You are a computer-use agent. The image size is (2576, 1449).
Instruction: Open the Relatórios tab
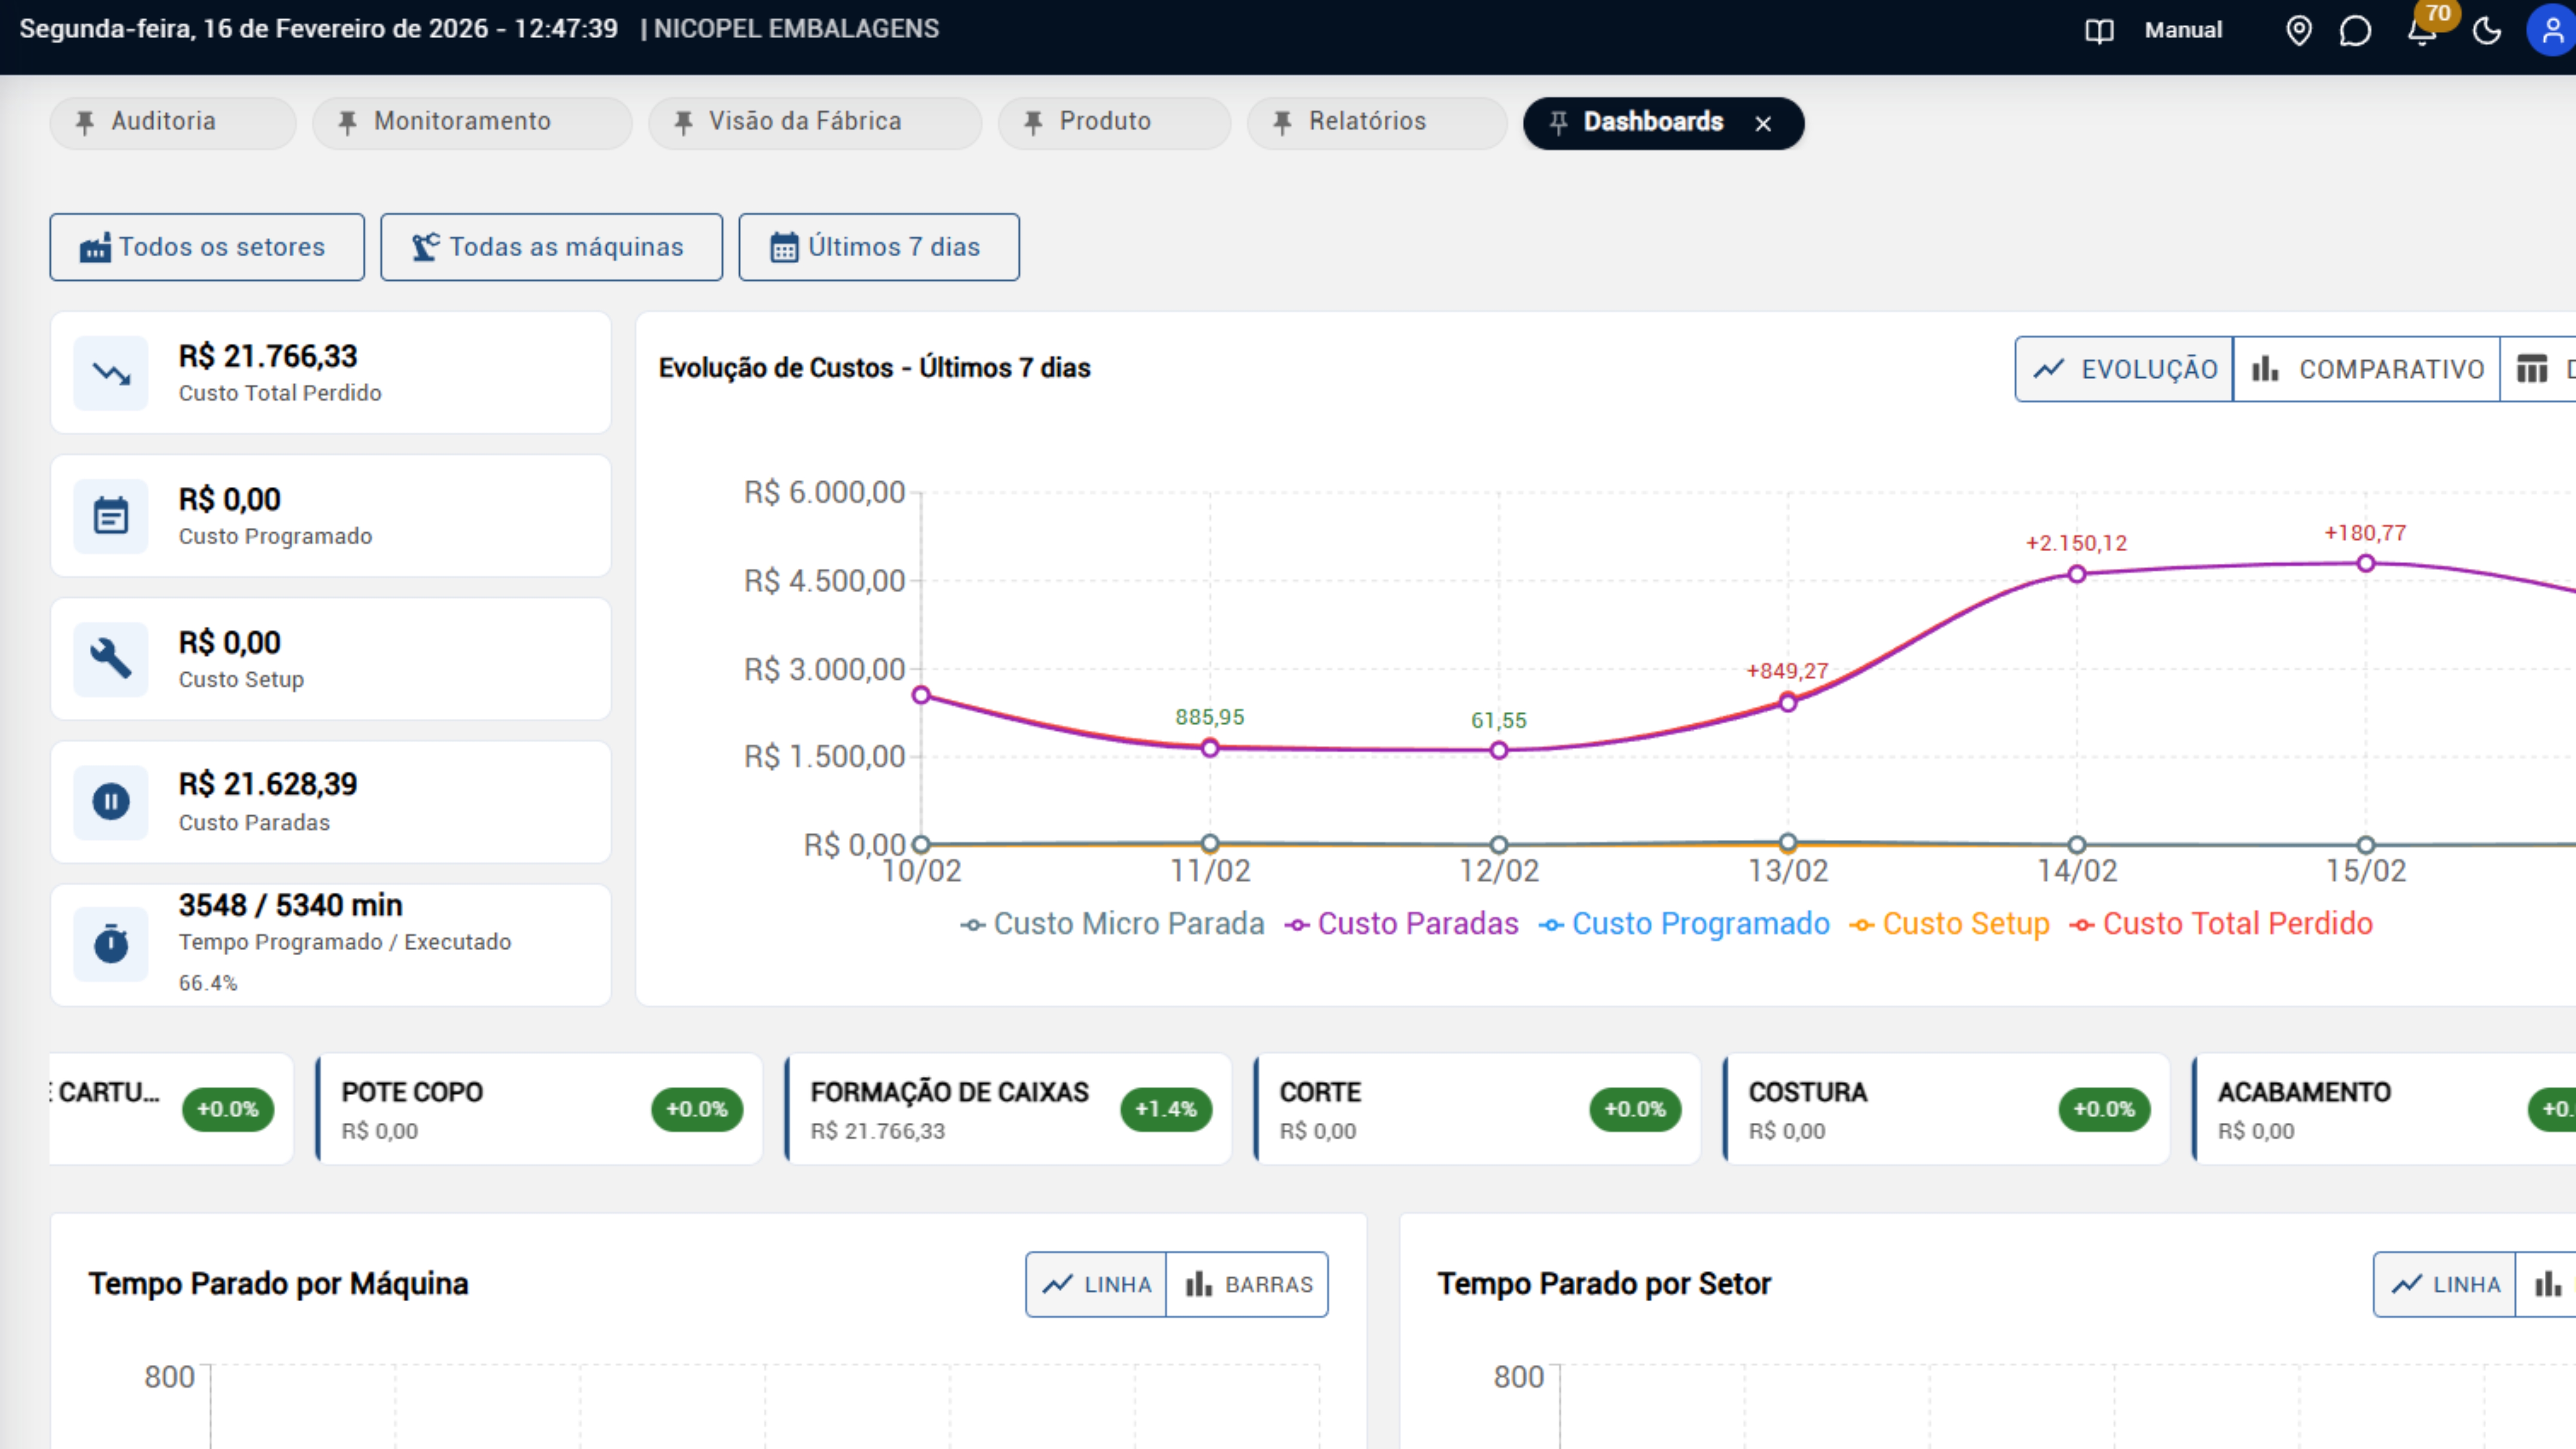pos(1377,122)
